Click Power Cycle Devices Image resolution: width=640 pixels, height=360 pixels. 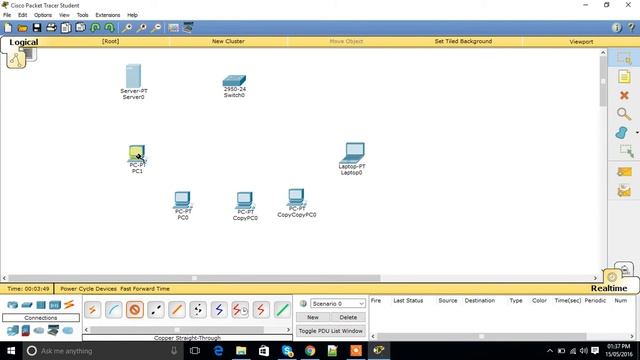[x=89, y=289]
